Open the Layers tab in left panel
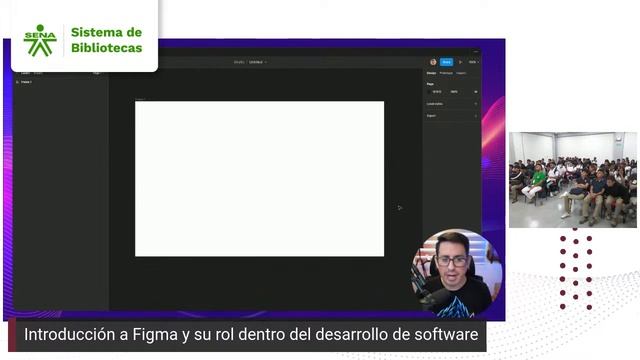 (25, 73)
